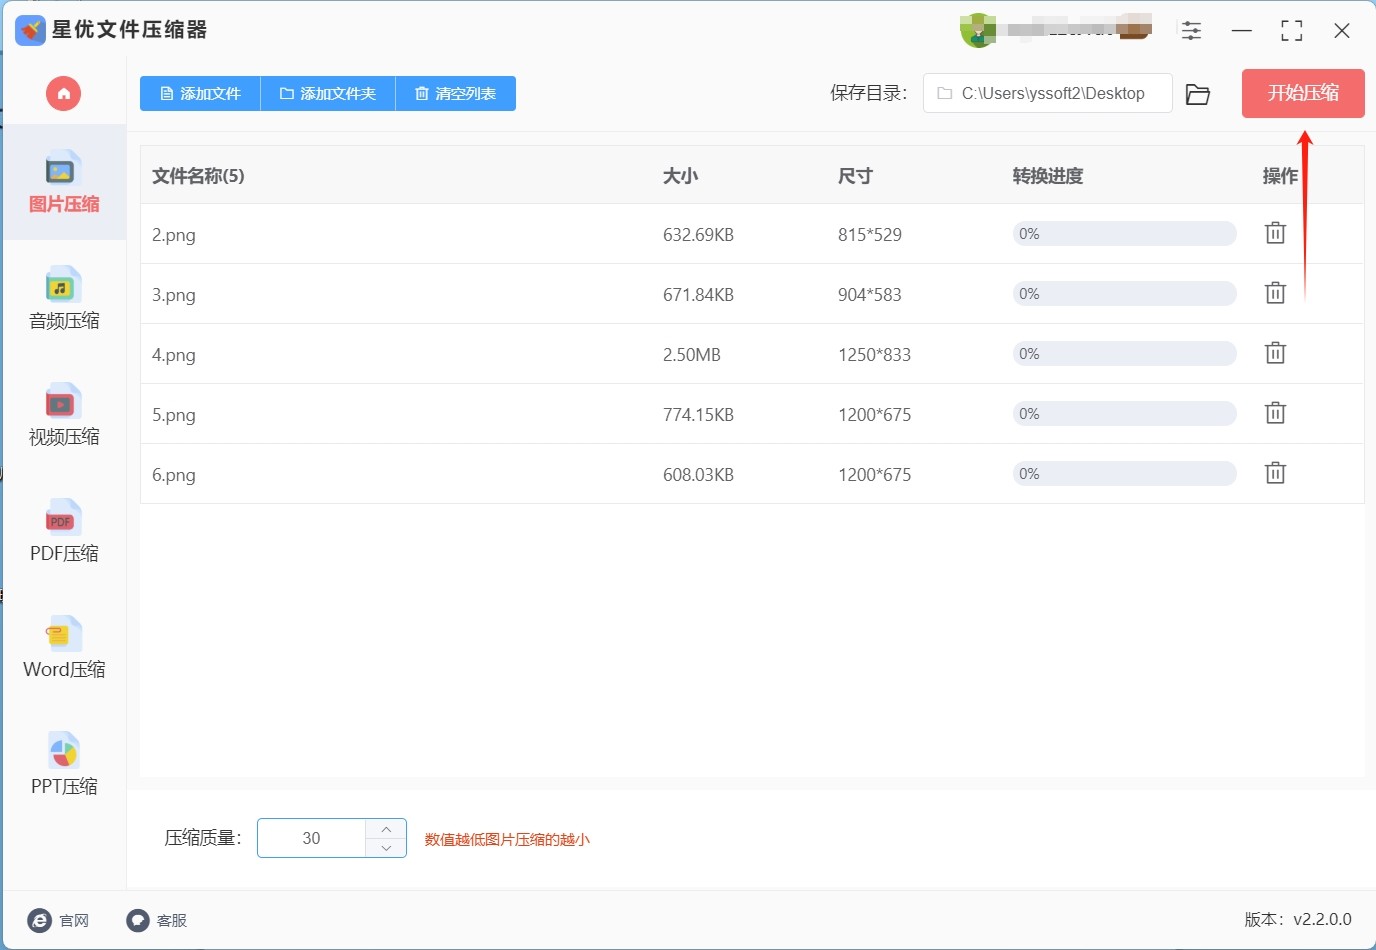Screen dimensions: 1376x950
Task: Click the red home icon in sidebar
Action: (63, 94)
